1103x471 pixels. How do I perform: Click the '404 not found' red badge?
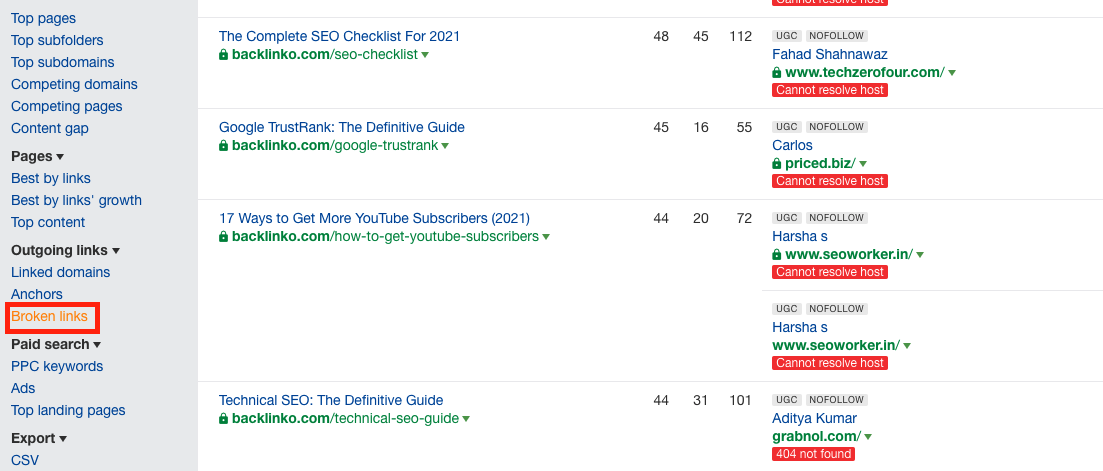pyautogui.click(x=813, y=454)
